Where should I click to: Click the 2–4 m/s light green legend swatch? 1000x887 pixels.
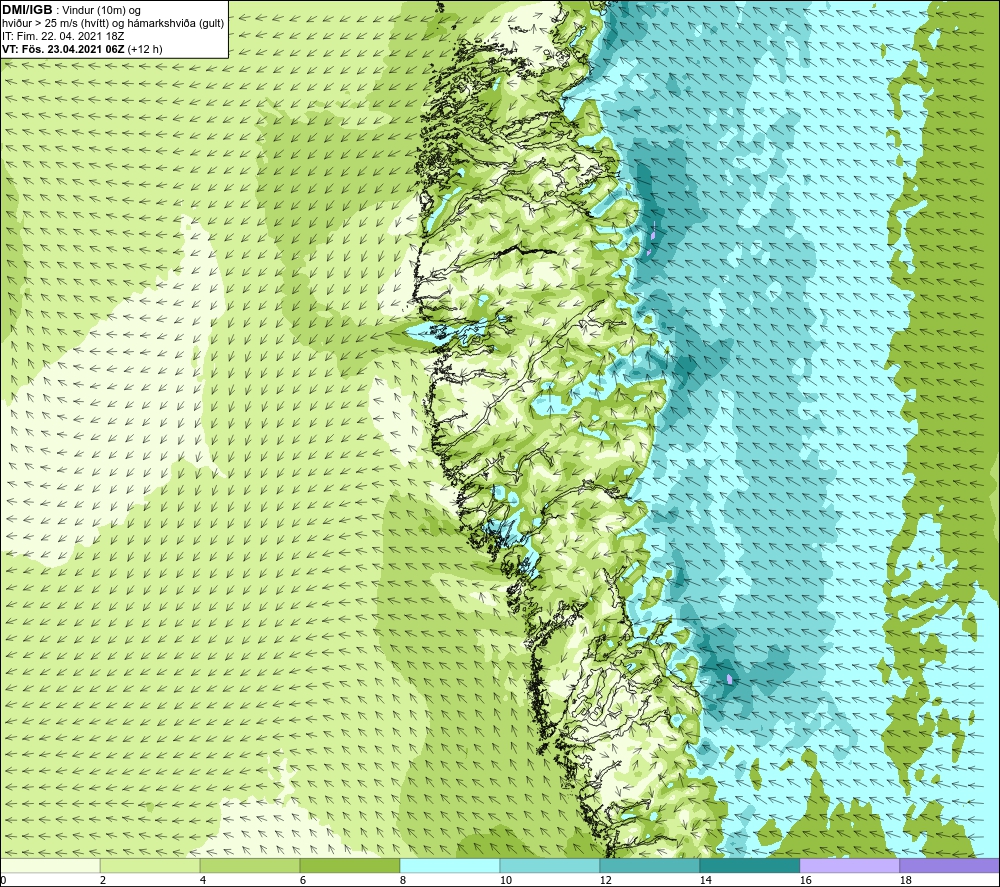click(x=150, y=865)
